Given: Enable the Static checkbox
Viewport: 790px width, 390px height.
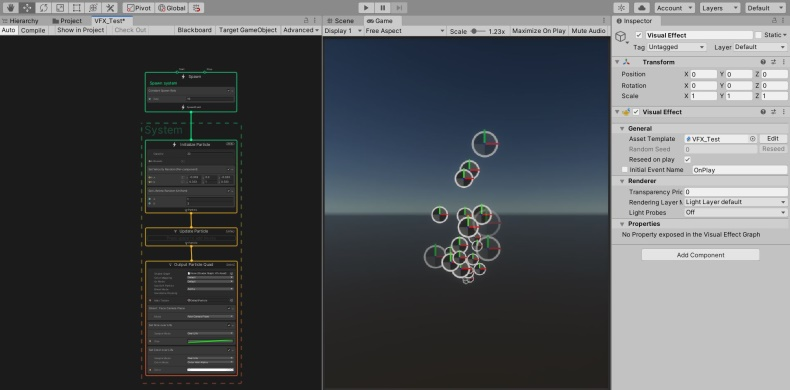Looking at the screenshot, I should pos(758,35).
